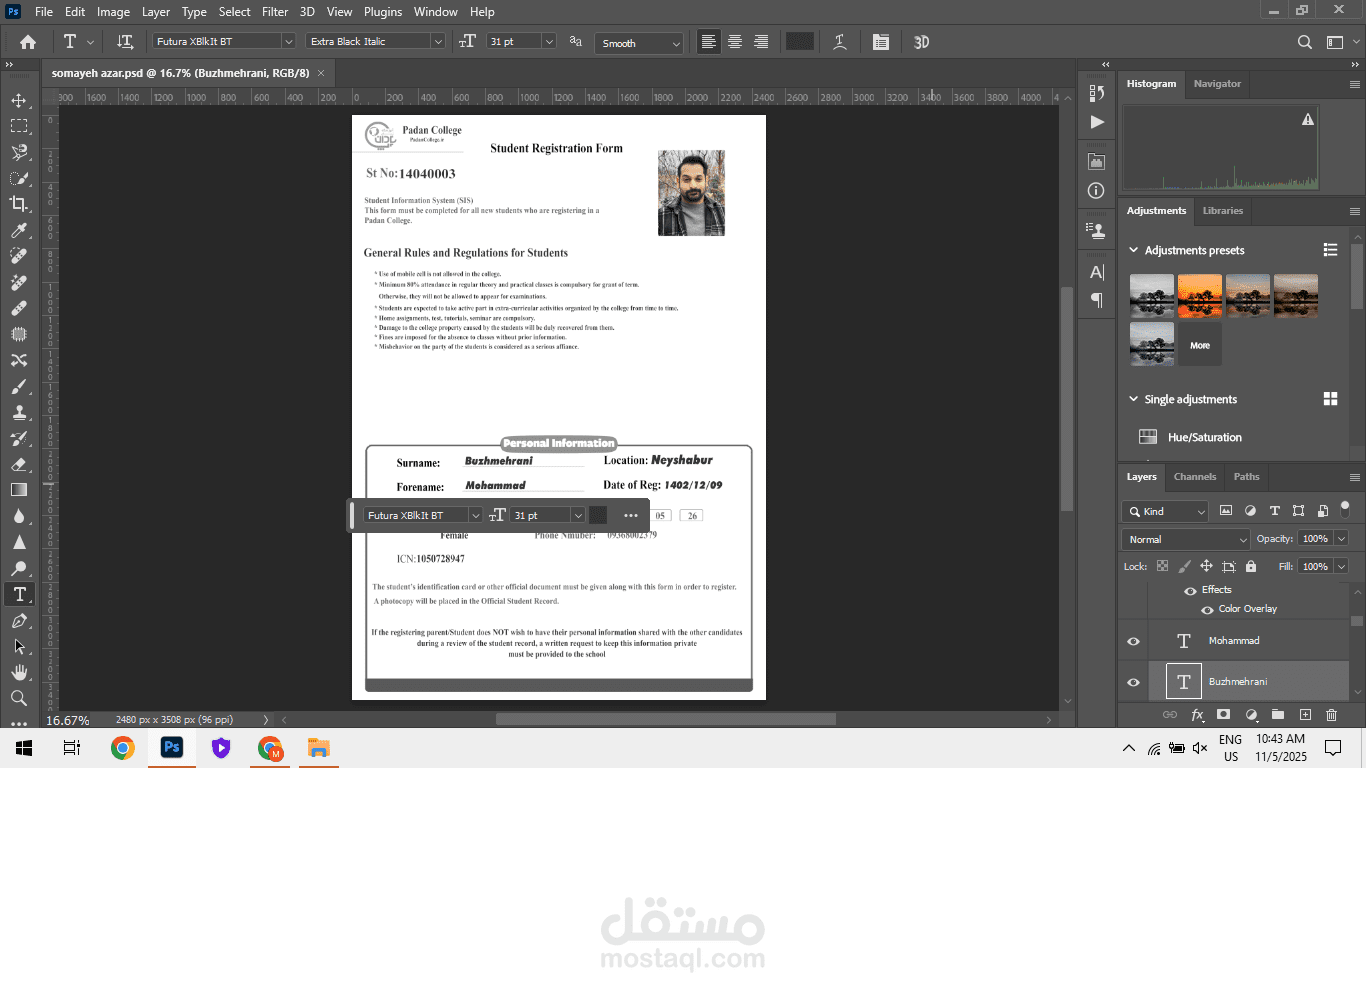Select the sunset adjustment preset thumbnail

[x=1200, y=296]
